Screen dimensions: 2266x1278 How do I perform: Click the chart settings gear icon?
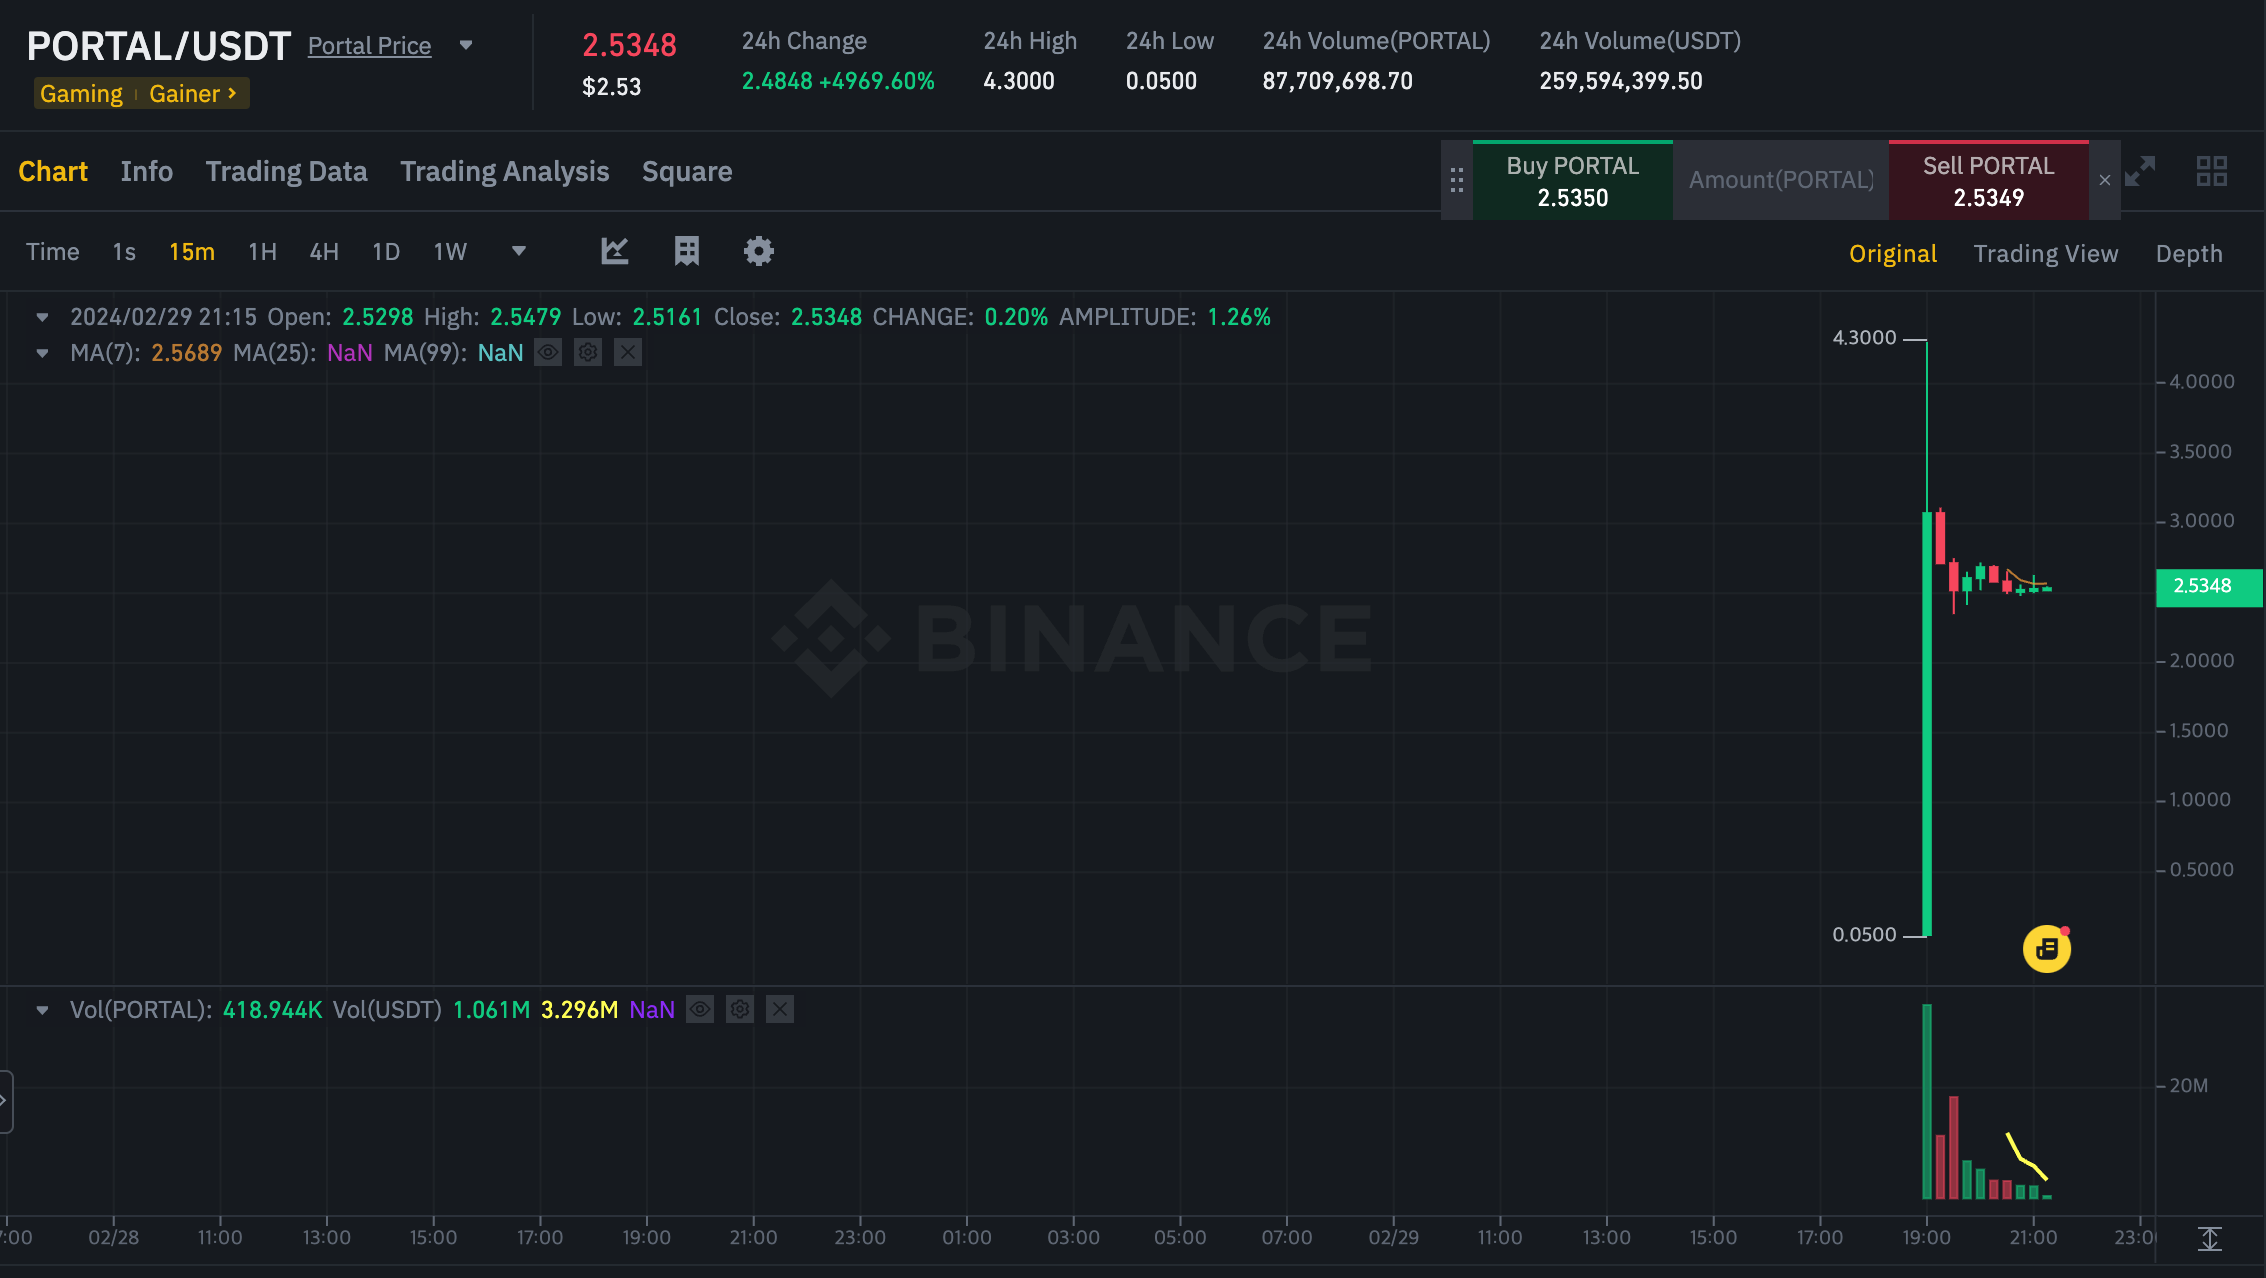758,251
